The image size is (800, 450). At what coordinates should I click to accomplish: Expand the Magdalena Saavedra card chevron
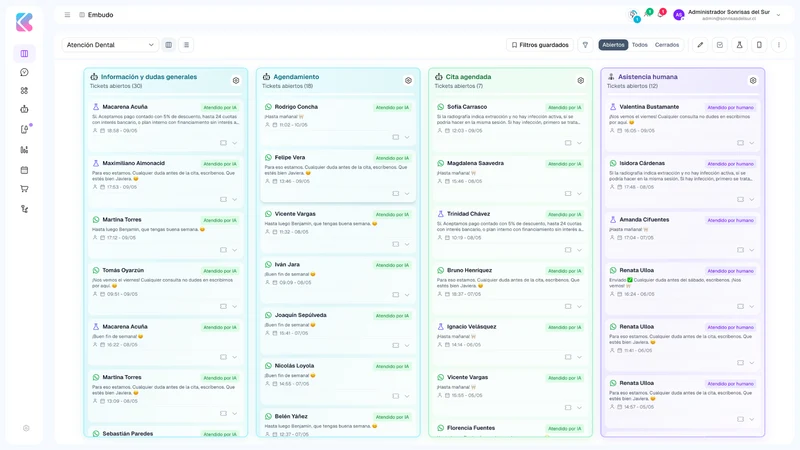[x=580, y=194]
